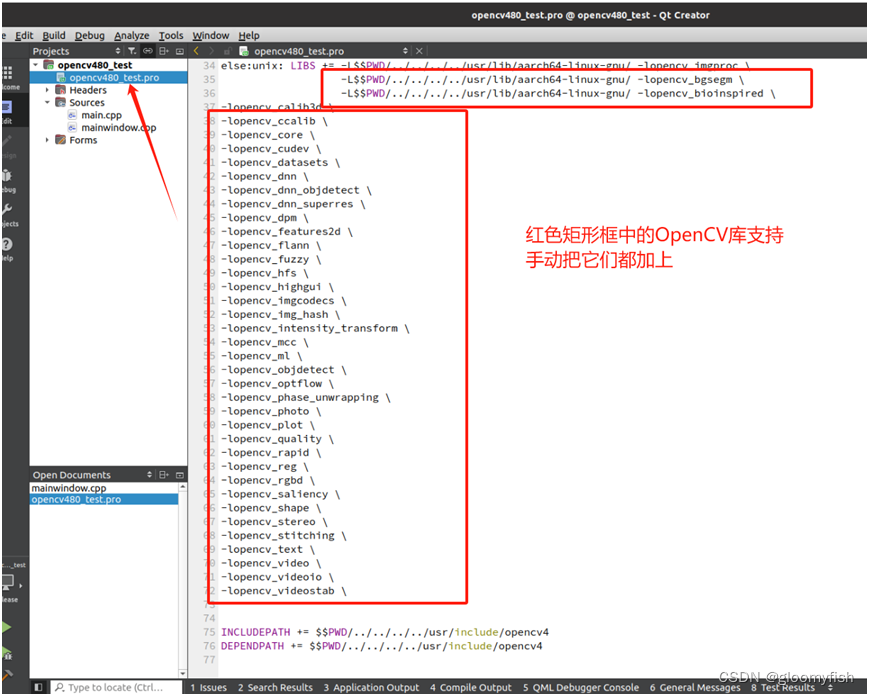Enable project-editor synchronization link icon
Image resolution: width=869 pixels, height=696 pixels.
(146, 52)
